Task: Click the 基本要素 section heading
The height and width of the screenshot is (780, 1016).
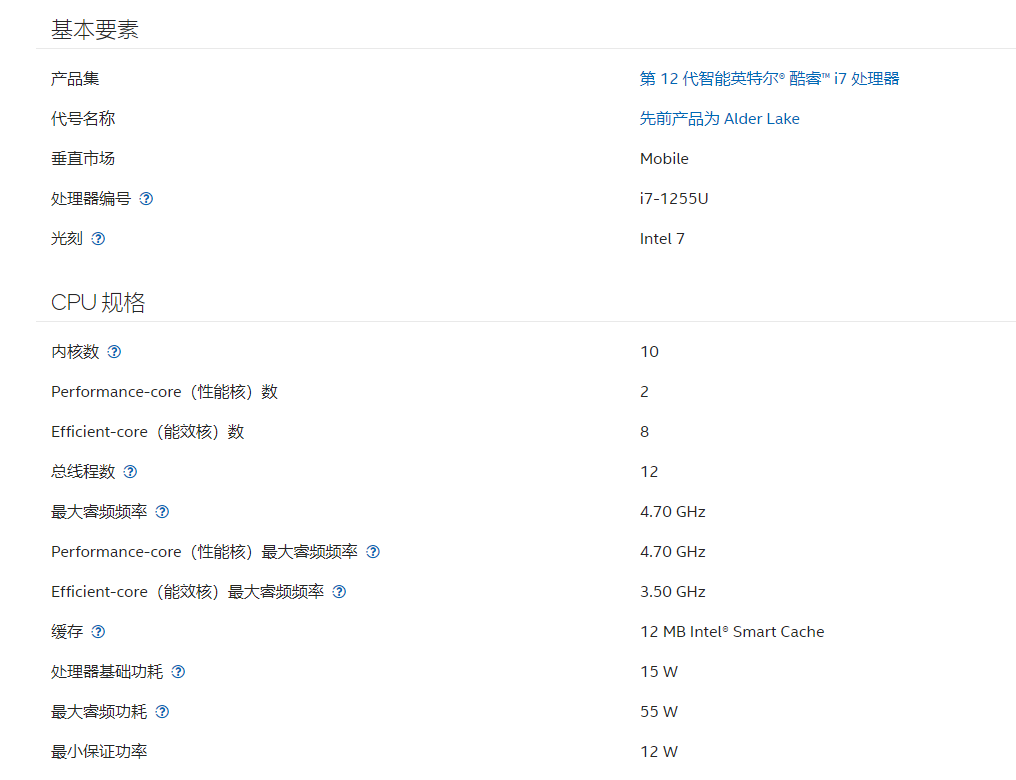Action: pos(95,30)
